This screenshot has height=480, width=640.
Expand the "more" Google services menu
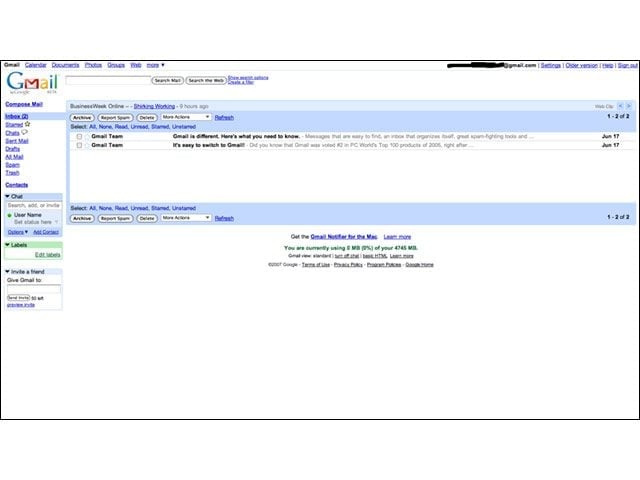156,65
